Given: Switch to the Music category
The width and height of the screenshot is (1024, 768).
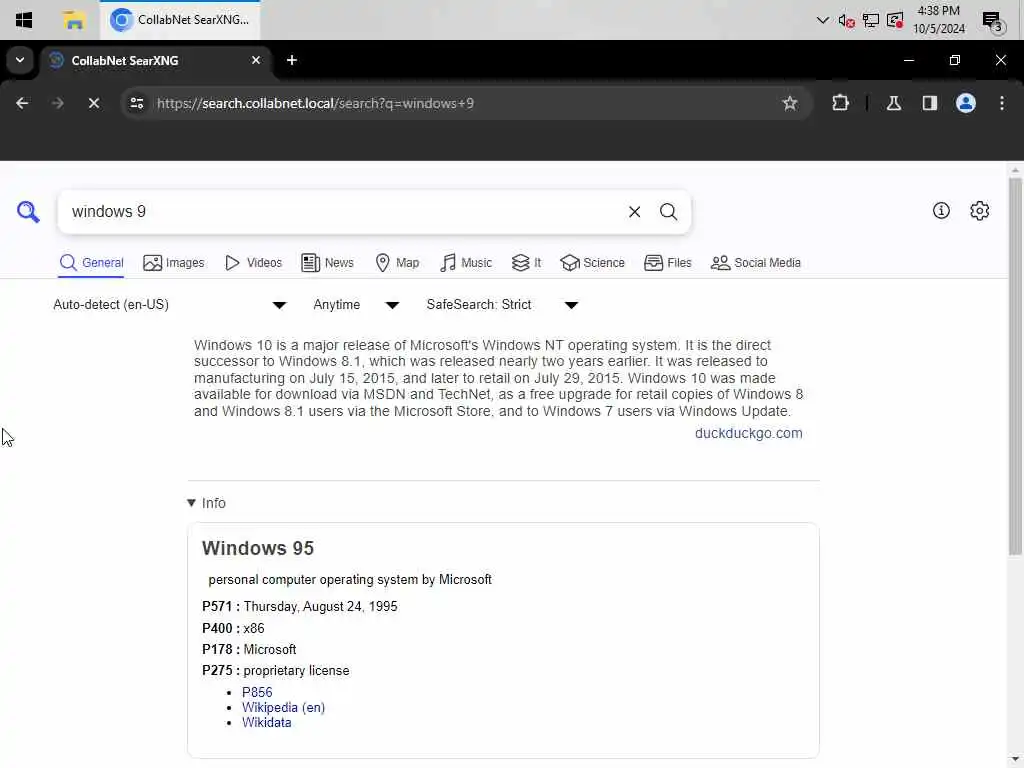Looking at the screenshot, I should coord(466,263).
